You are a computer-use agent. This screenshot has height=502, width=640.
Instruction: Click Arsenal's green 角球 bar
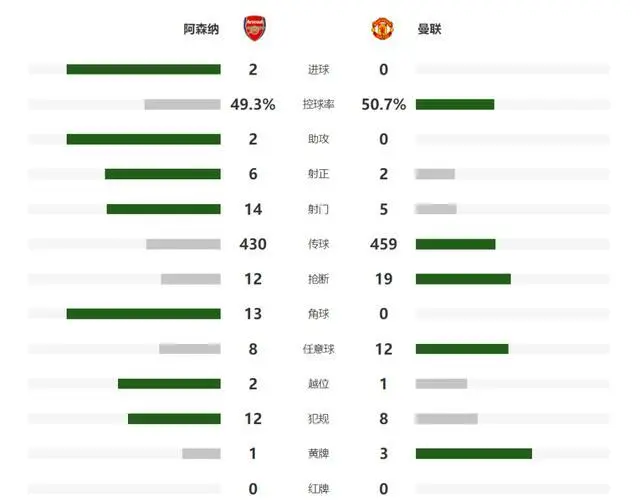click(x=144, y=314)
